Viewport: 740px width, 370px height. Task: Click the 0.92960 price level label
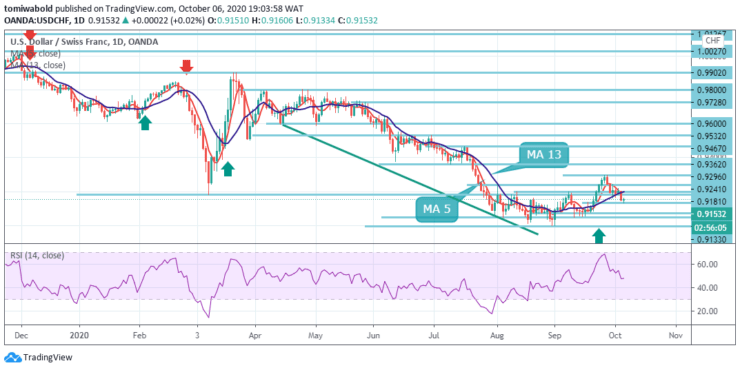[711, 177]
